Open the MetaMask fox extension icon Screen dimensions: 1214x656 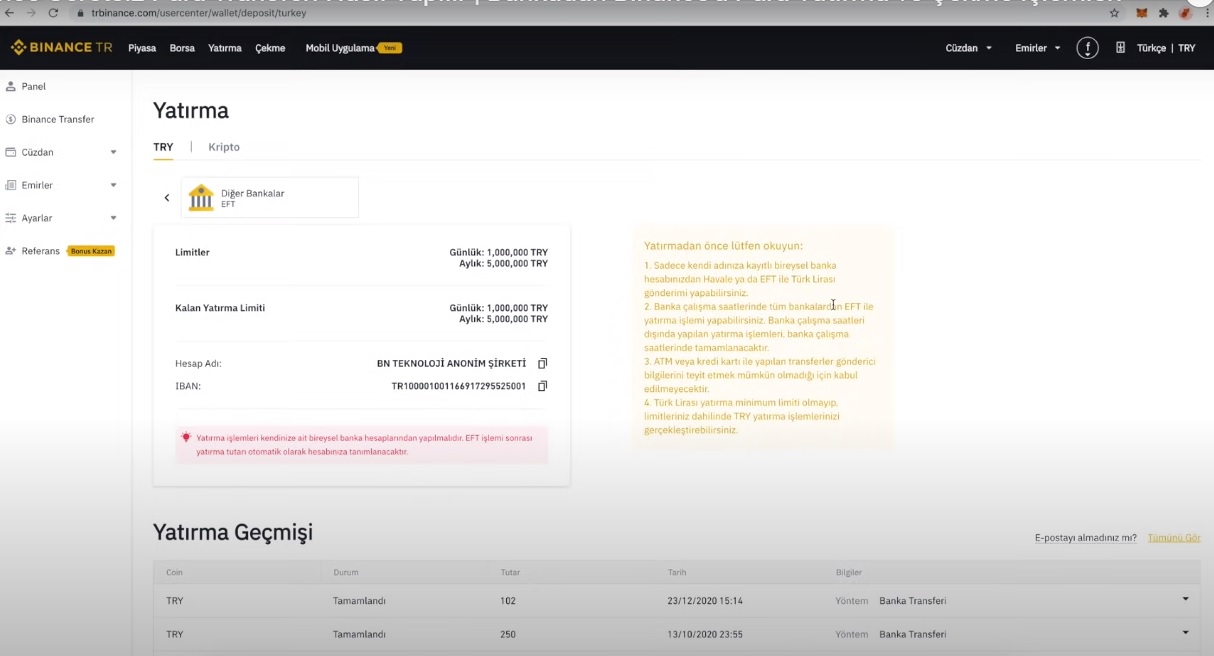pos(1142,13)
